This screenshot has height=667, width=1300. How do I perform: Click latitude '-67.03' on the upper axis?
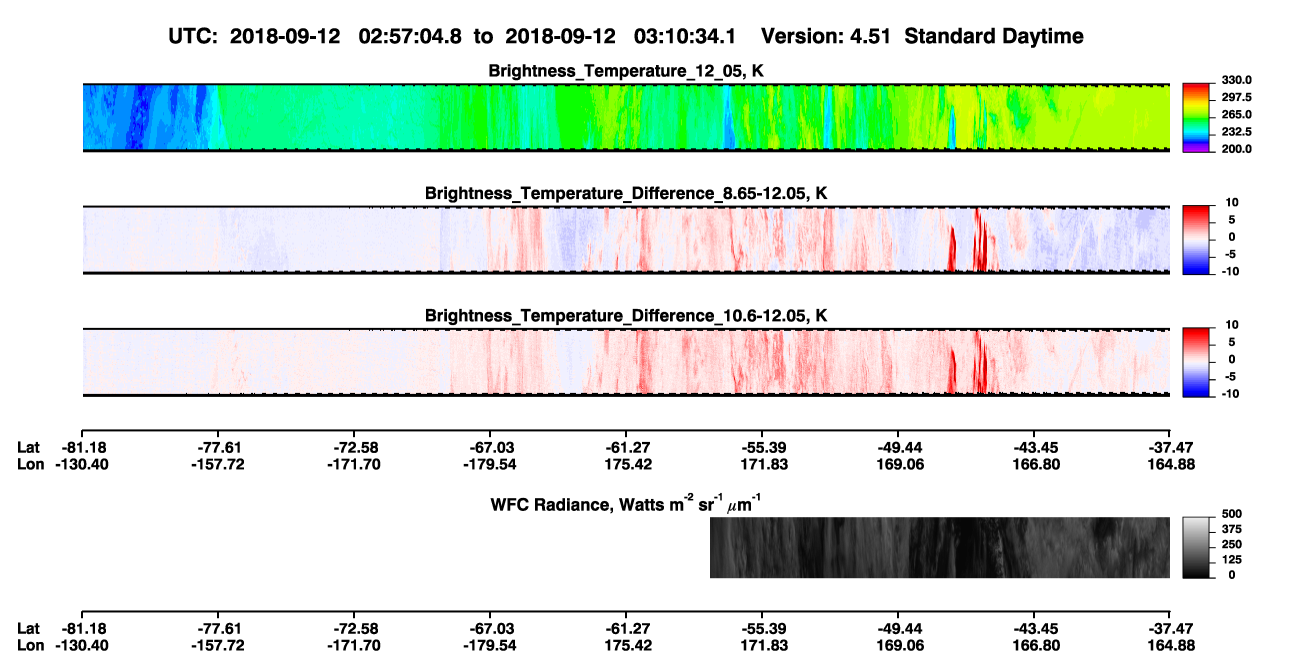click(489, 447)
